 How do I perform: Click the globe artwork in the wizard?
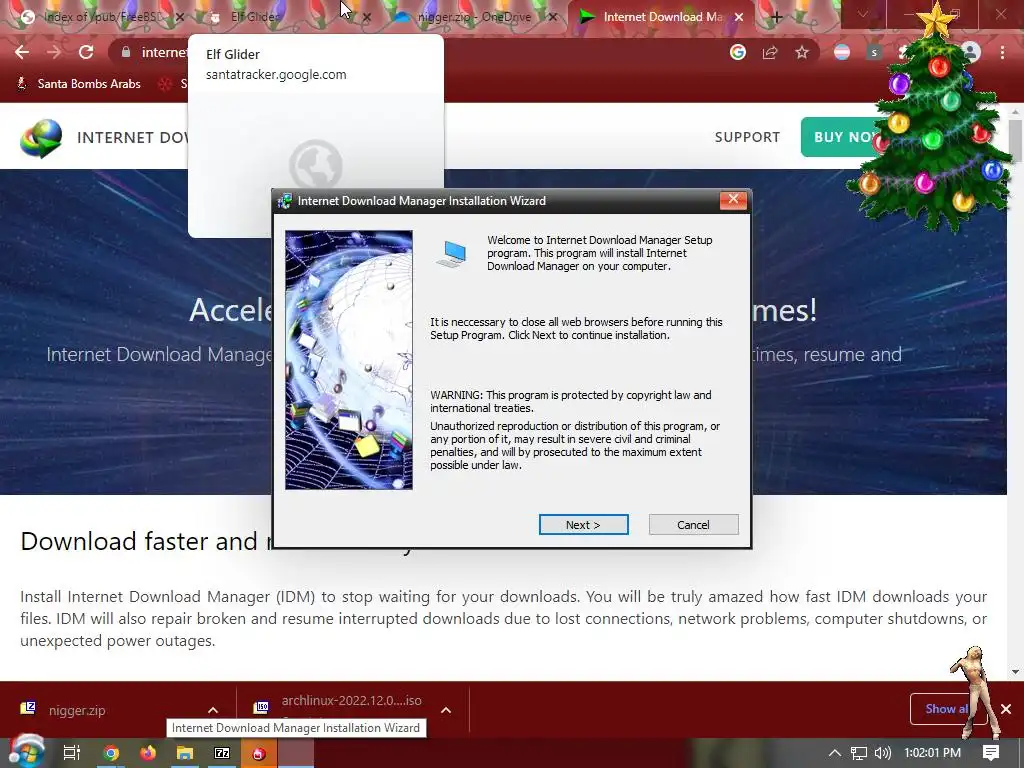coord(349,360)
